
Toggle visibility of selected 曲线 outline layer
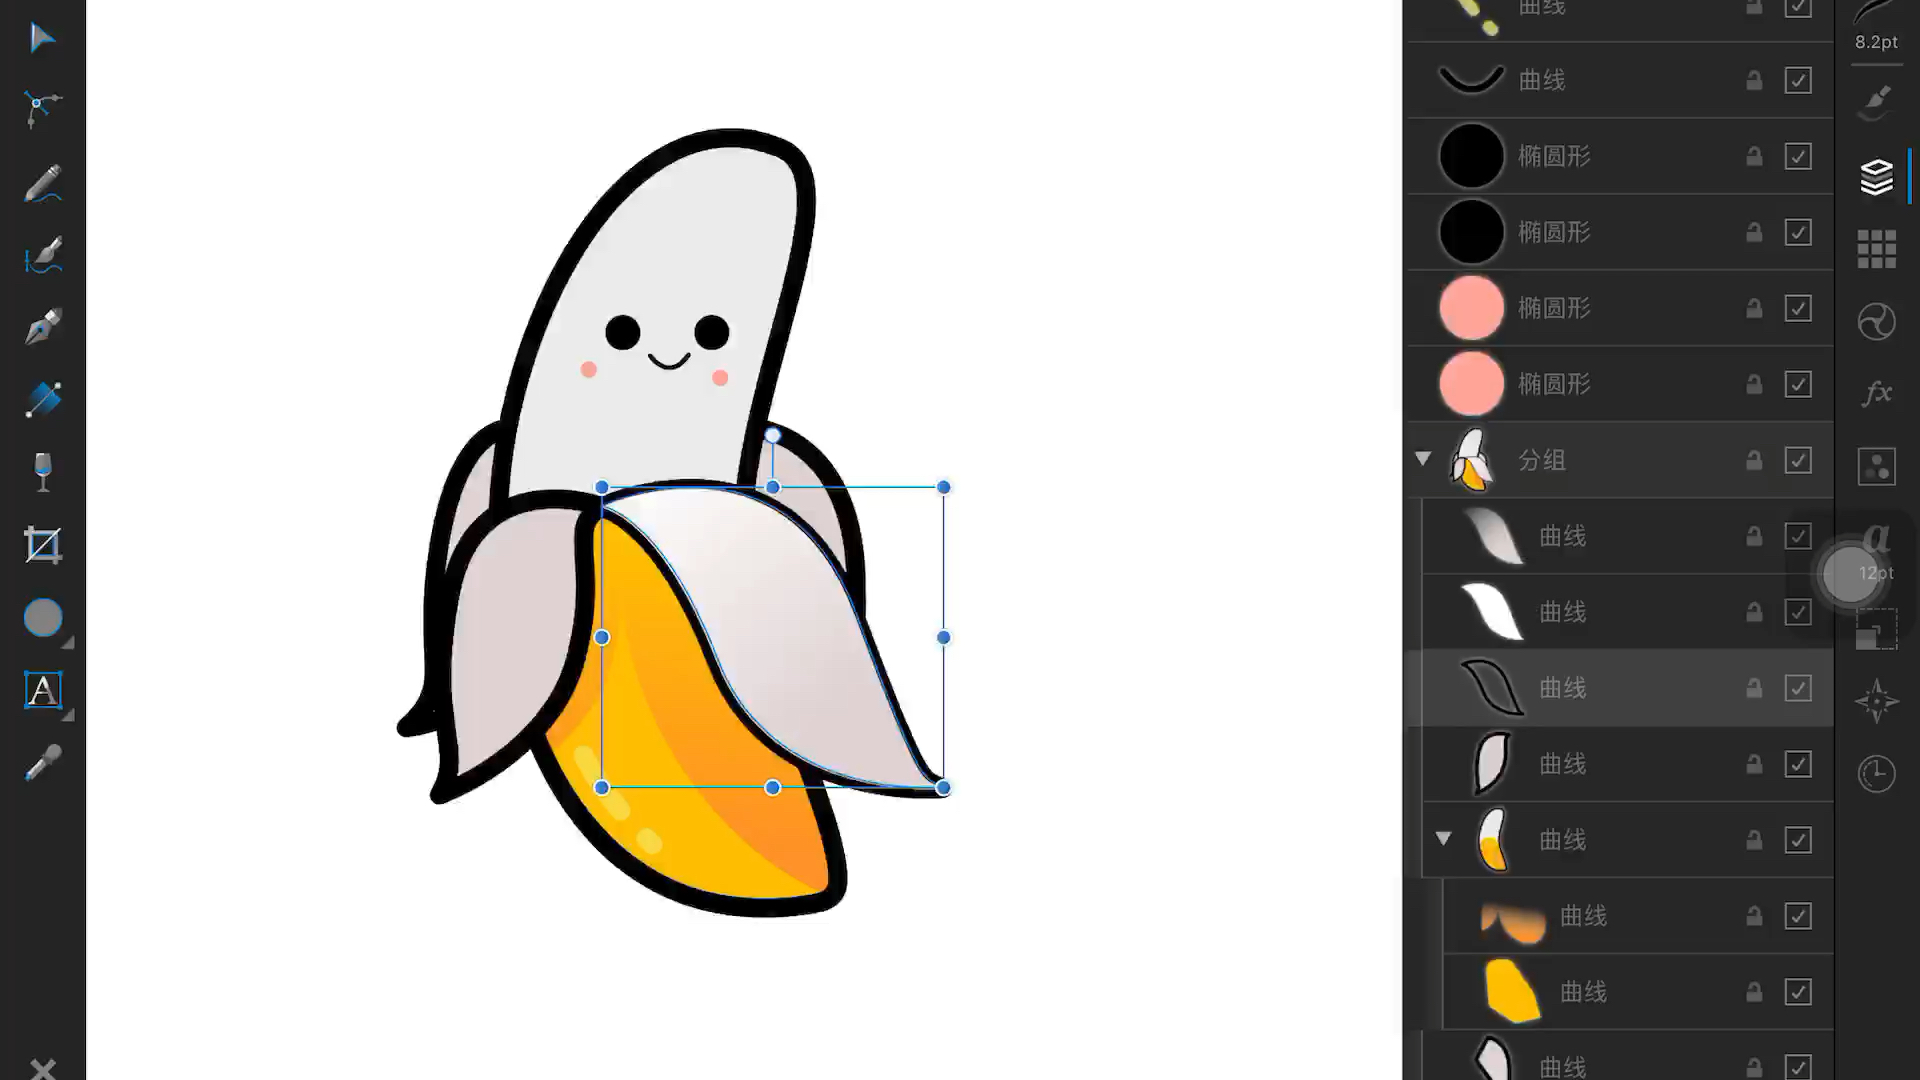[x=1797, y=688]
